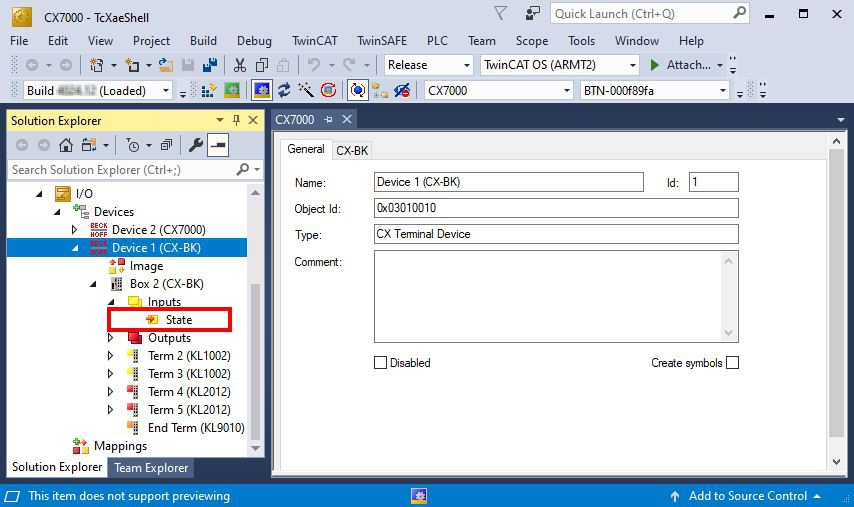The image size is (854, 507).
Task: Click the Show Online Data icon
Action: click(357, 90)
